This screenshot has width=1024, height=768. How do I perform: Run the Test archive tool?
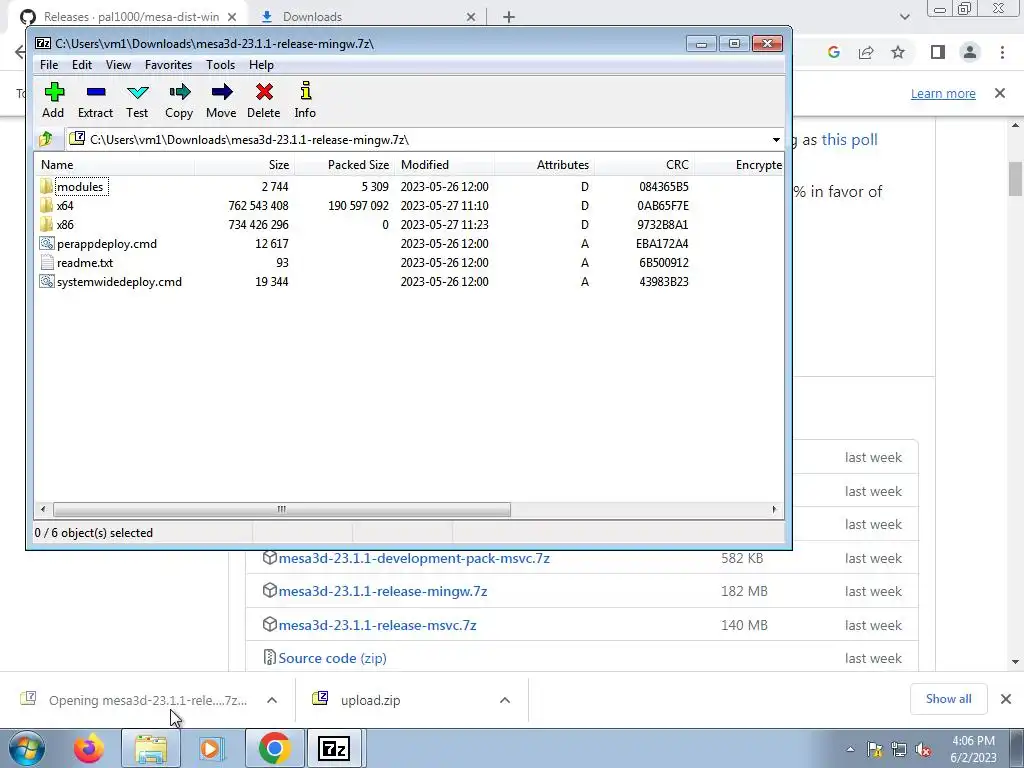(137, 101)
